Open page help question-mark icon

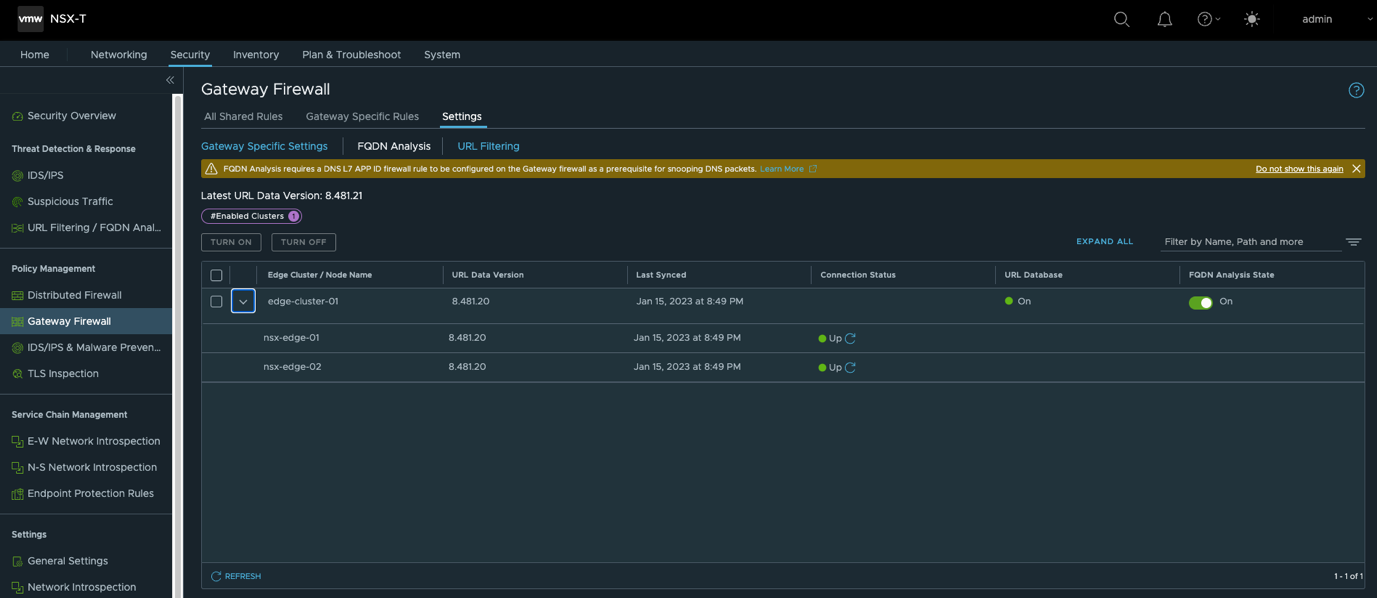click(1356, 90)
